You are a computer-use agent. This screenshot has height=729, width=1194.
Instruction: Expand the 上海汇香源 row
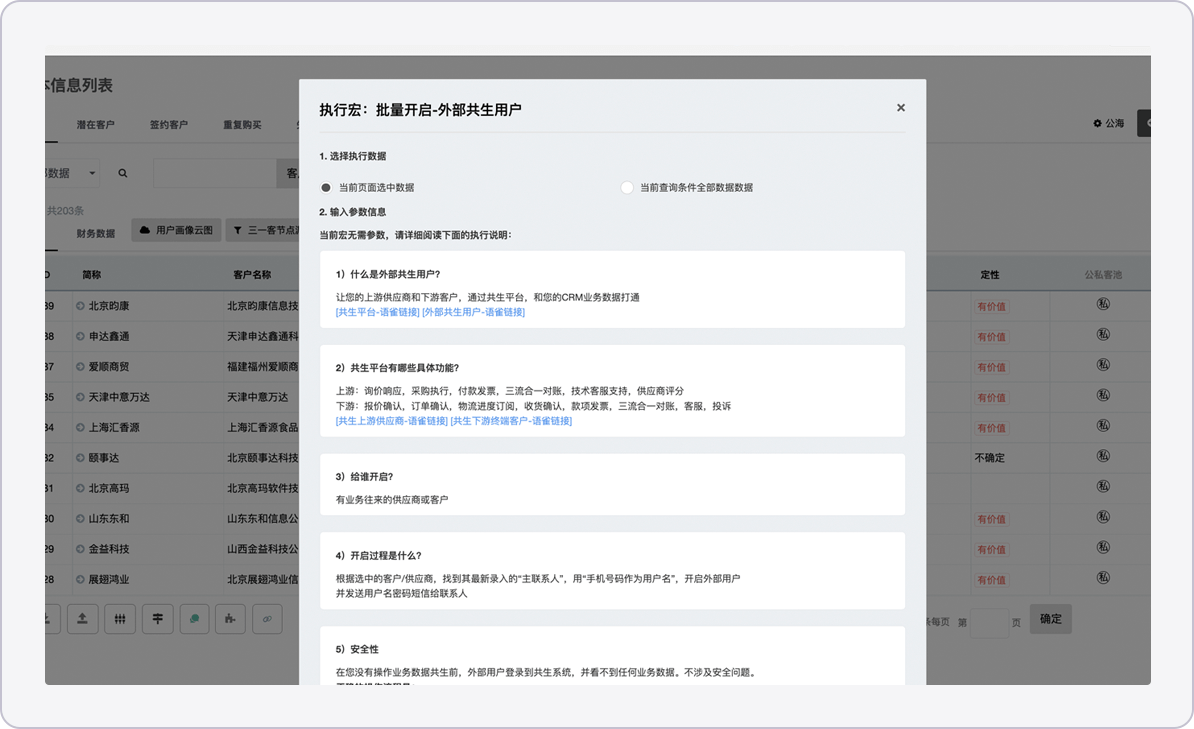click(x=80, y=428)
